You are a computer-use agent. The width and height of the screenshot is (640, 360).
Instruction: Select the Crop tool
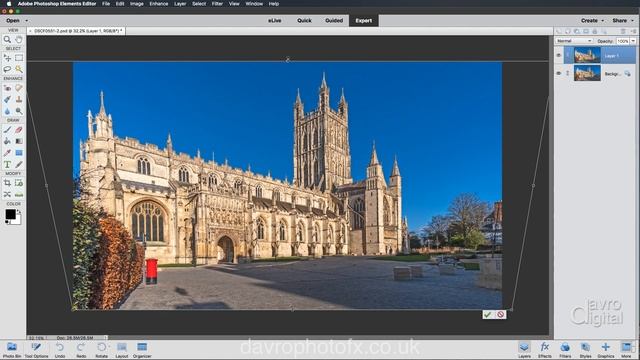(7, 183)
